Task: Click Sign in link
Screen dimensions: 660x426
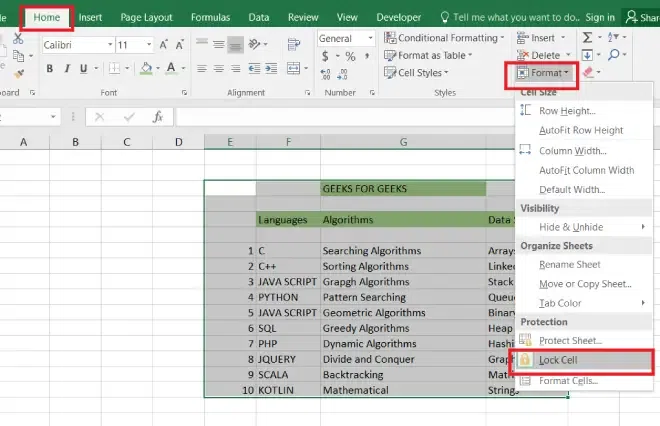Action: (x=600, y=17)
